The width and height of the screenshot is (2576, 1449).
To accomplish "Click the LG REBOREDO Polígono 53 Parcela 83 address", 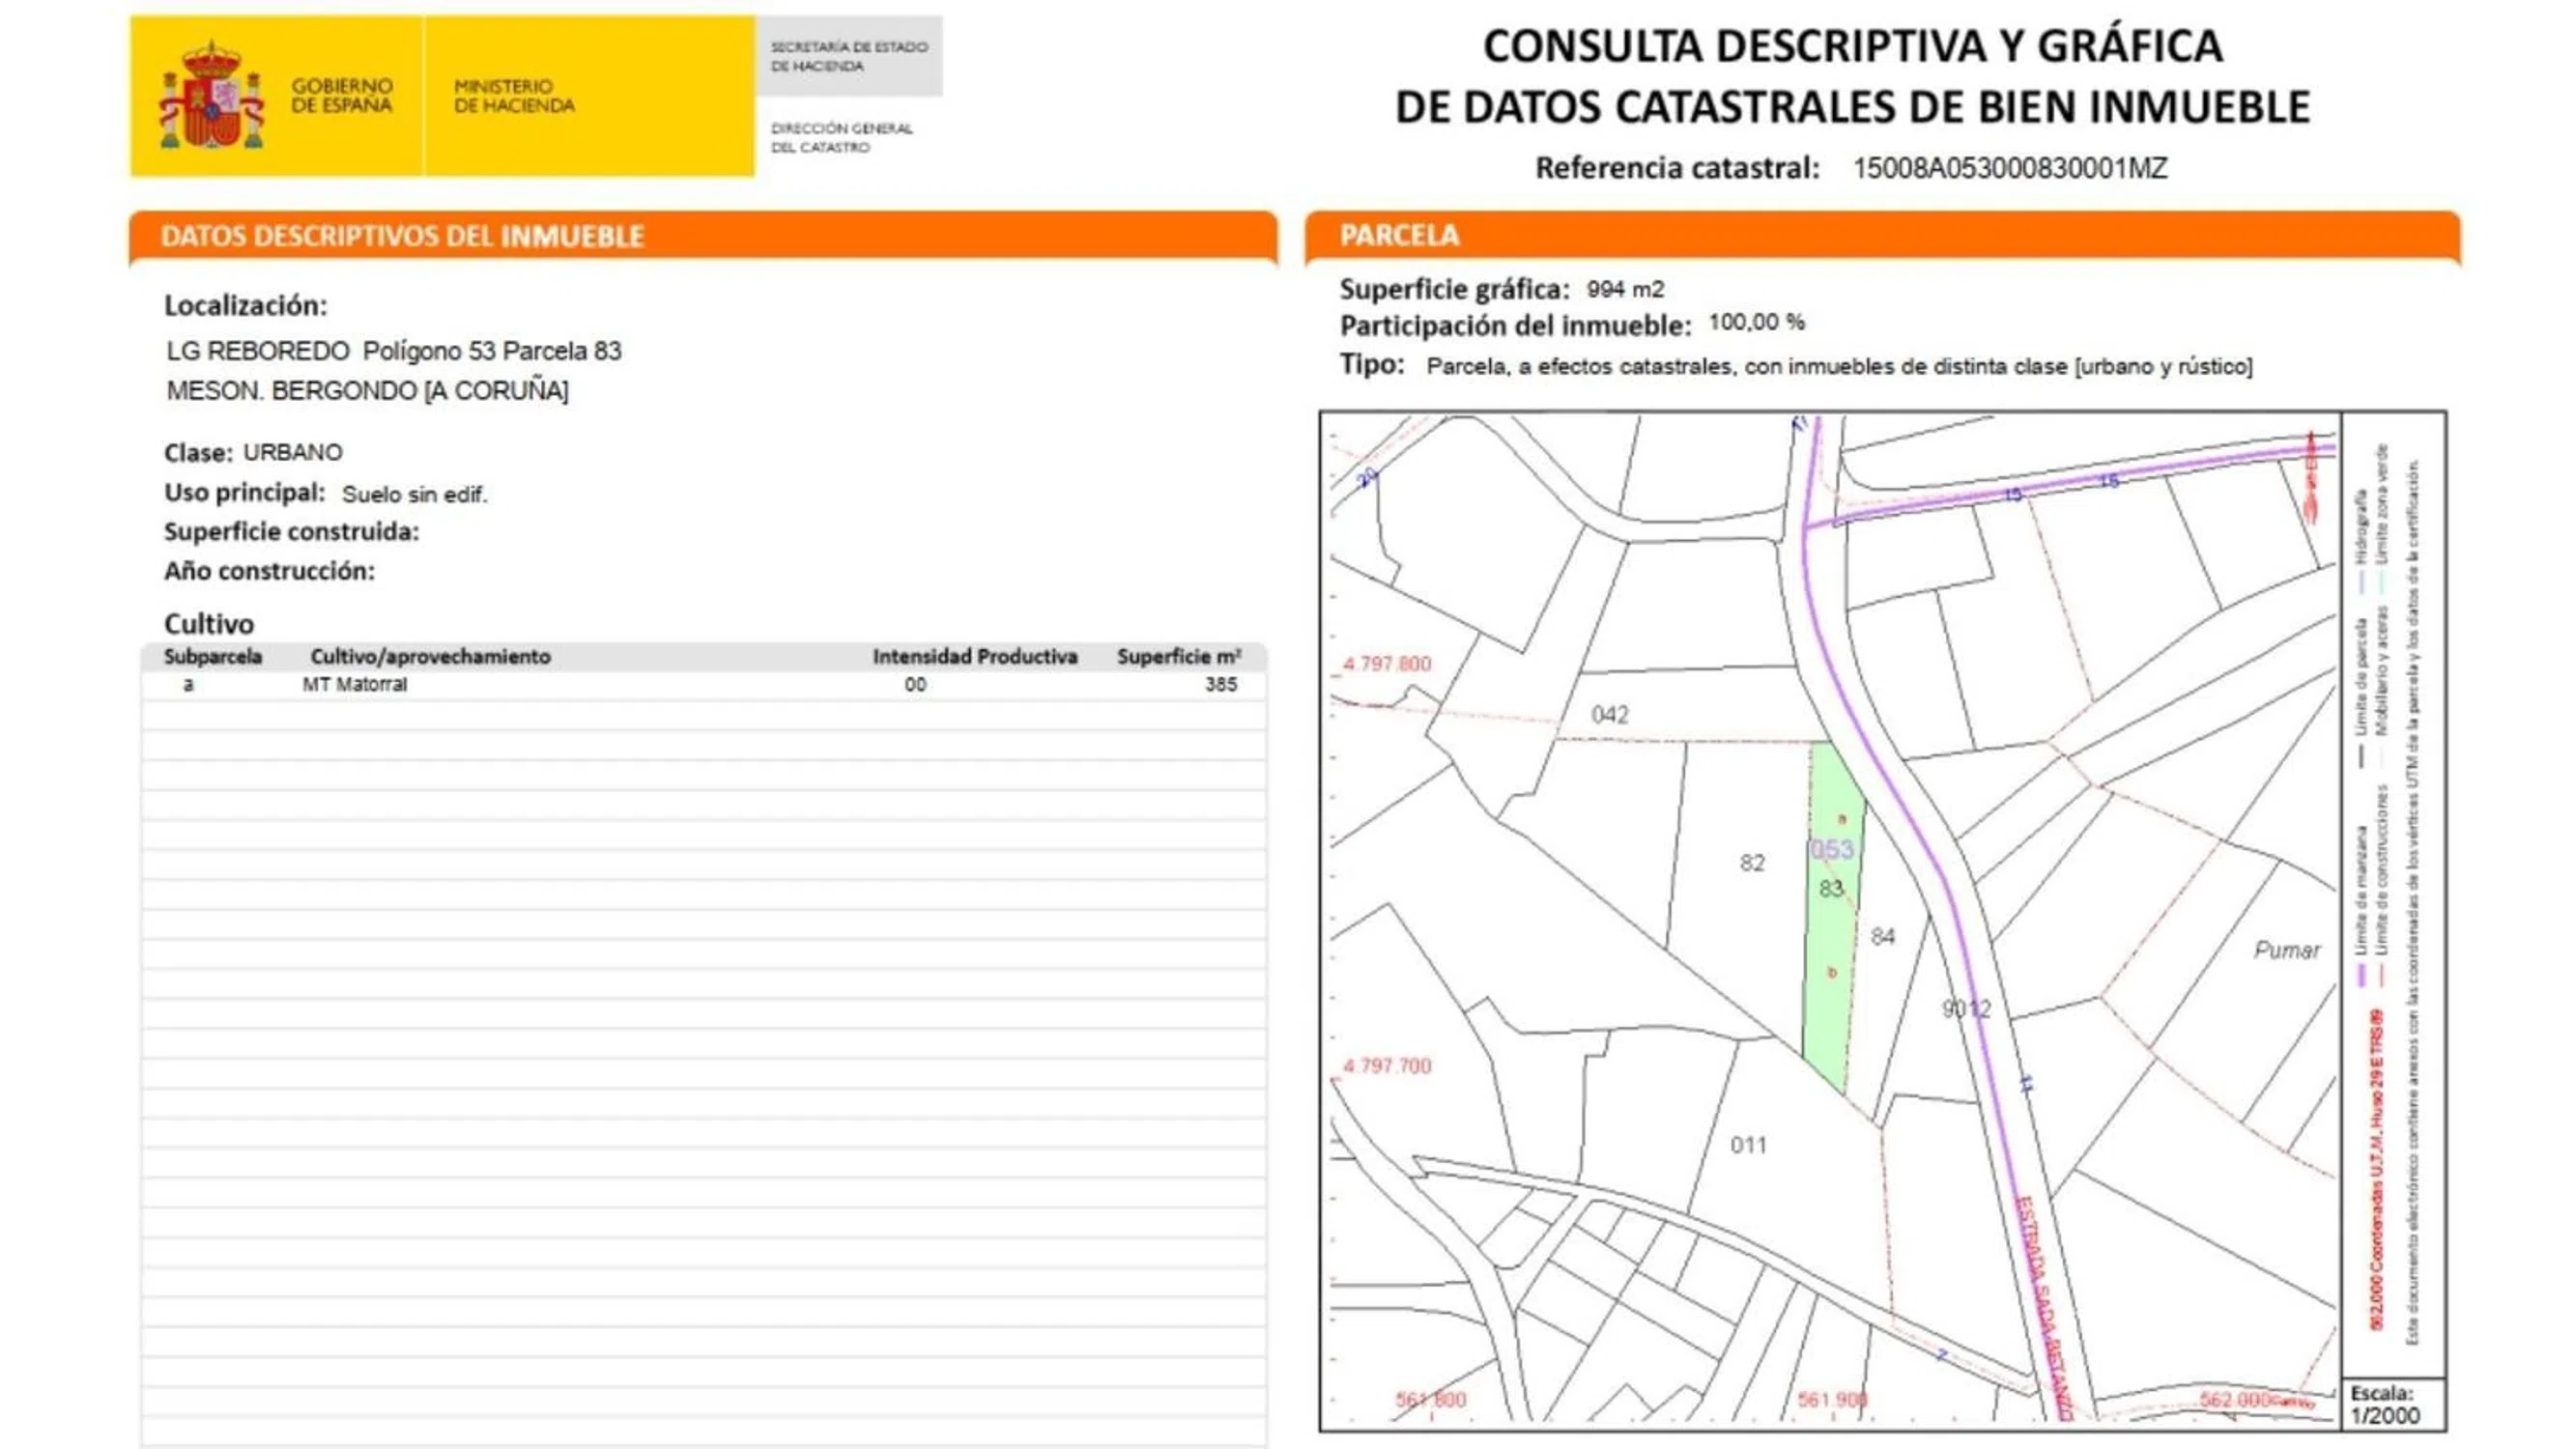I will point(394,351).
